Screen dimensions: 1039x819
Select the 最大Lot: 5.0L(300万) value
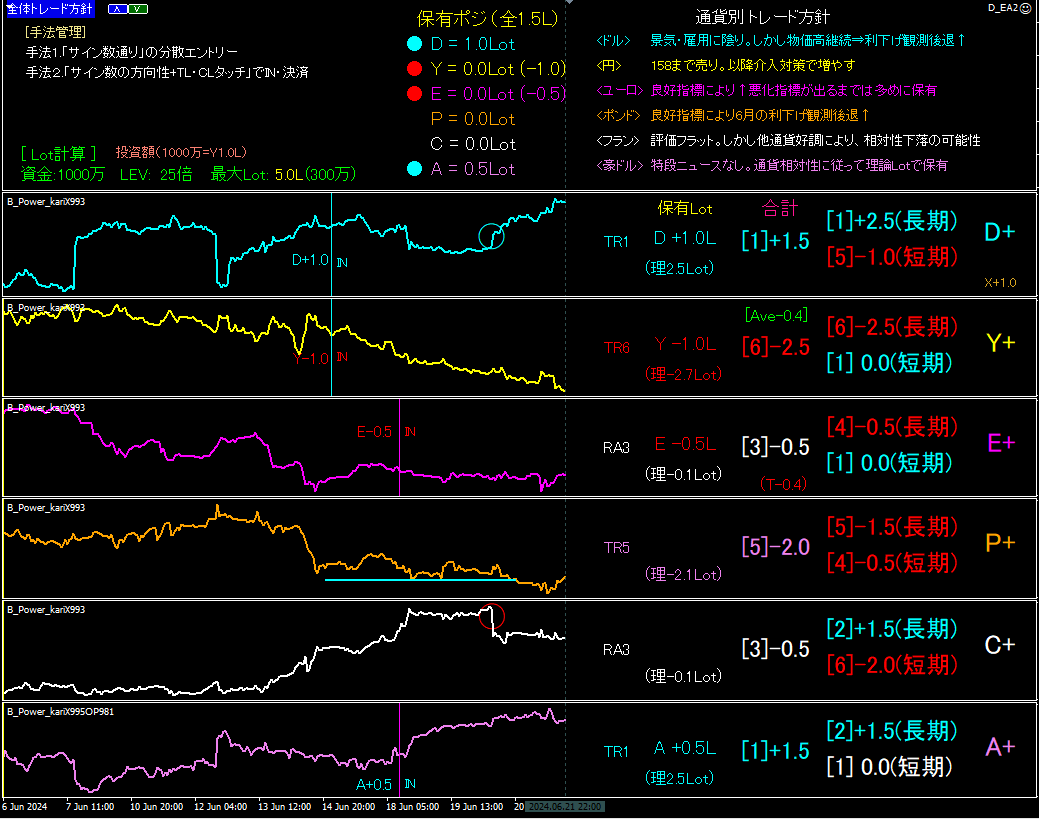point(283,174)
